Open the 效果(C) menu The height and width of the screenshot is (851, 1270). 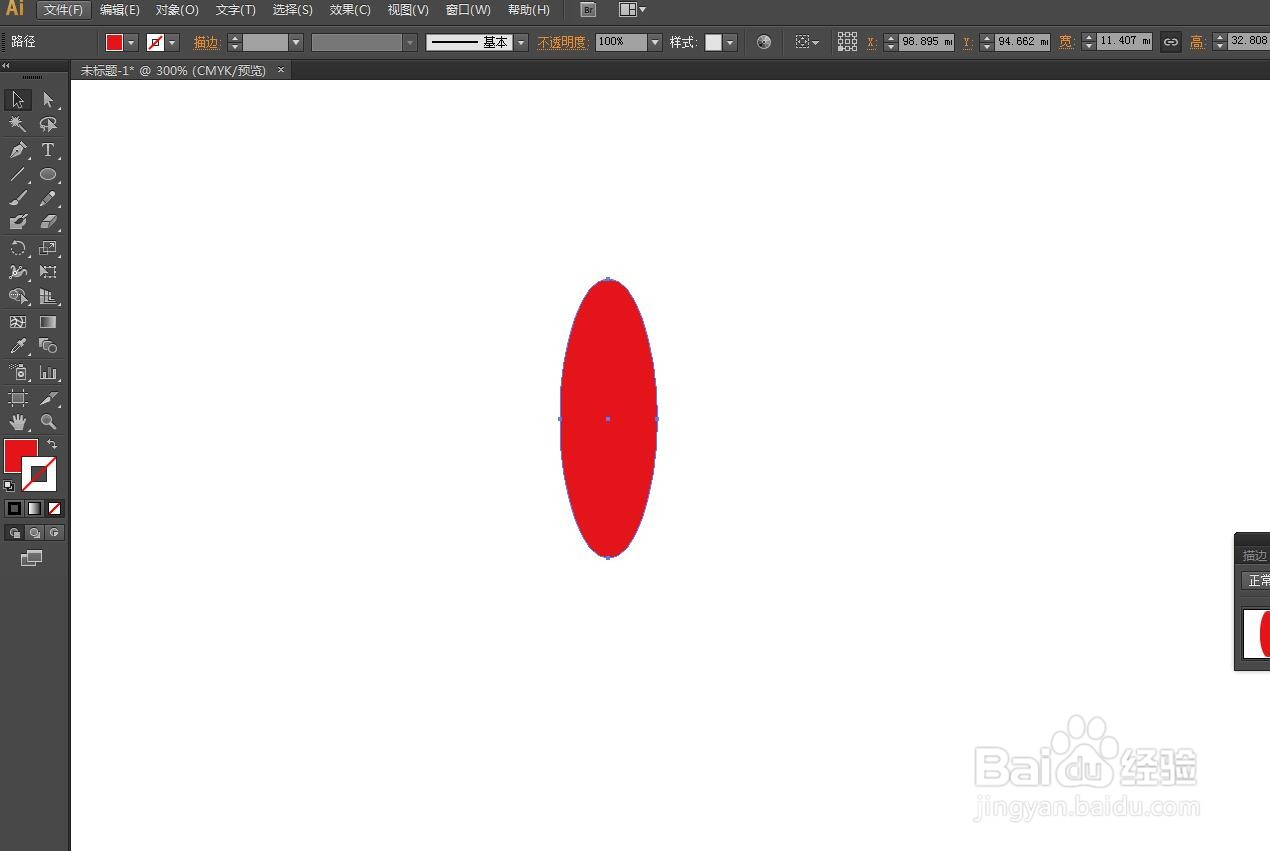coord(350,10)
